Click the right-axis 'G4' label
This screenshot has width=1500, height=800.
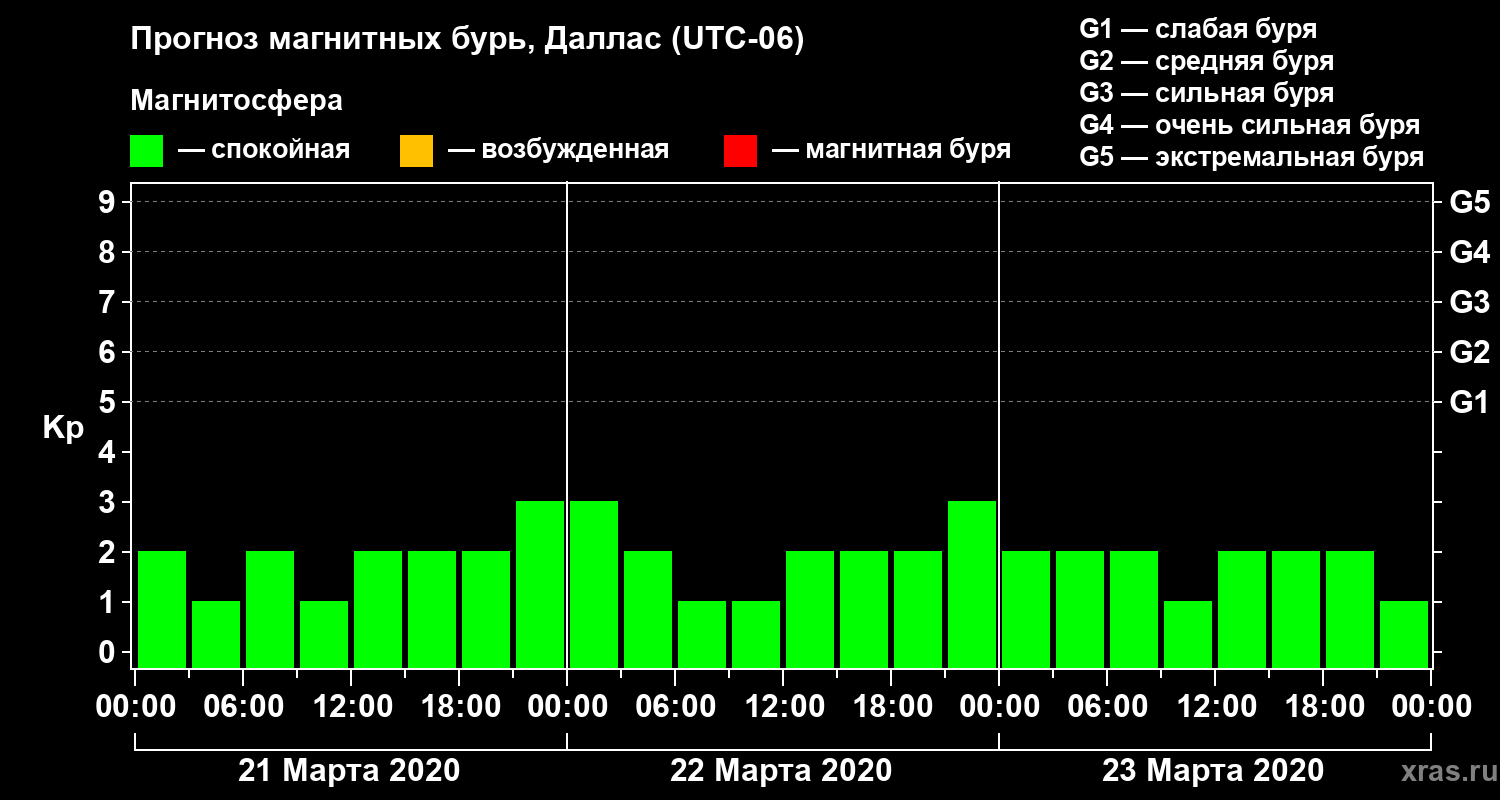point(1470,253)
